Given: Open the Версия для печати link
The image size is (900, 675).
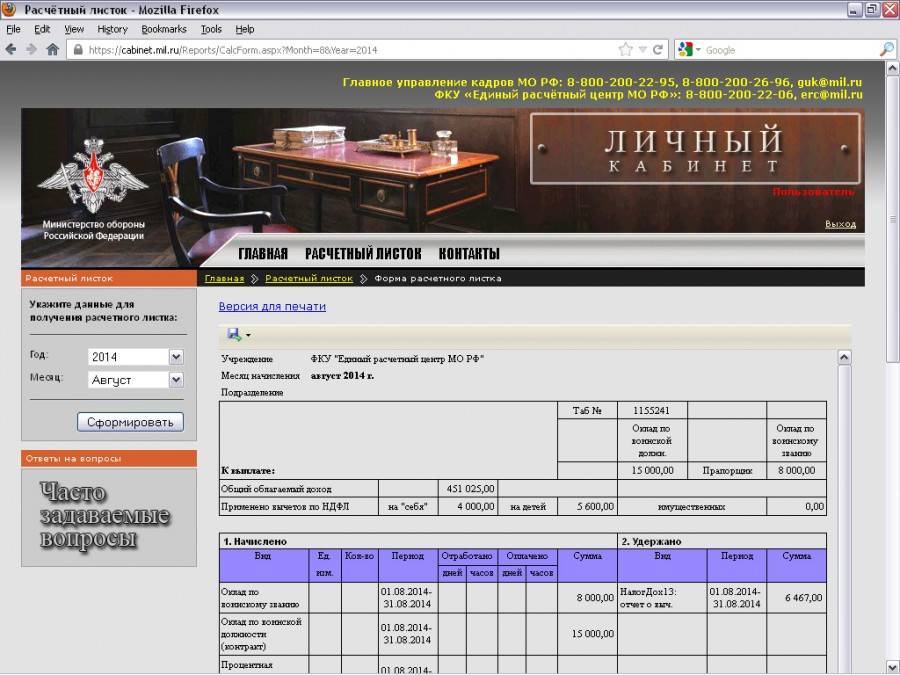Looking at the screenshot, I should pos(272,307).
